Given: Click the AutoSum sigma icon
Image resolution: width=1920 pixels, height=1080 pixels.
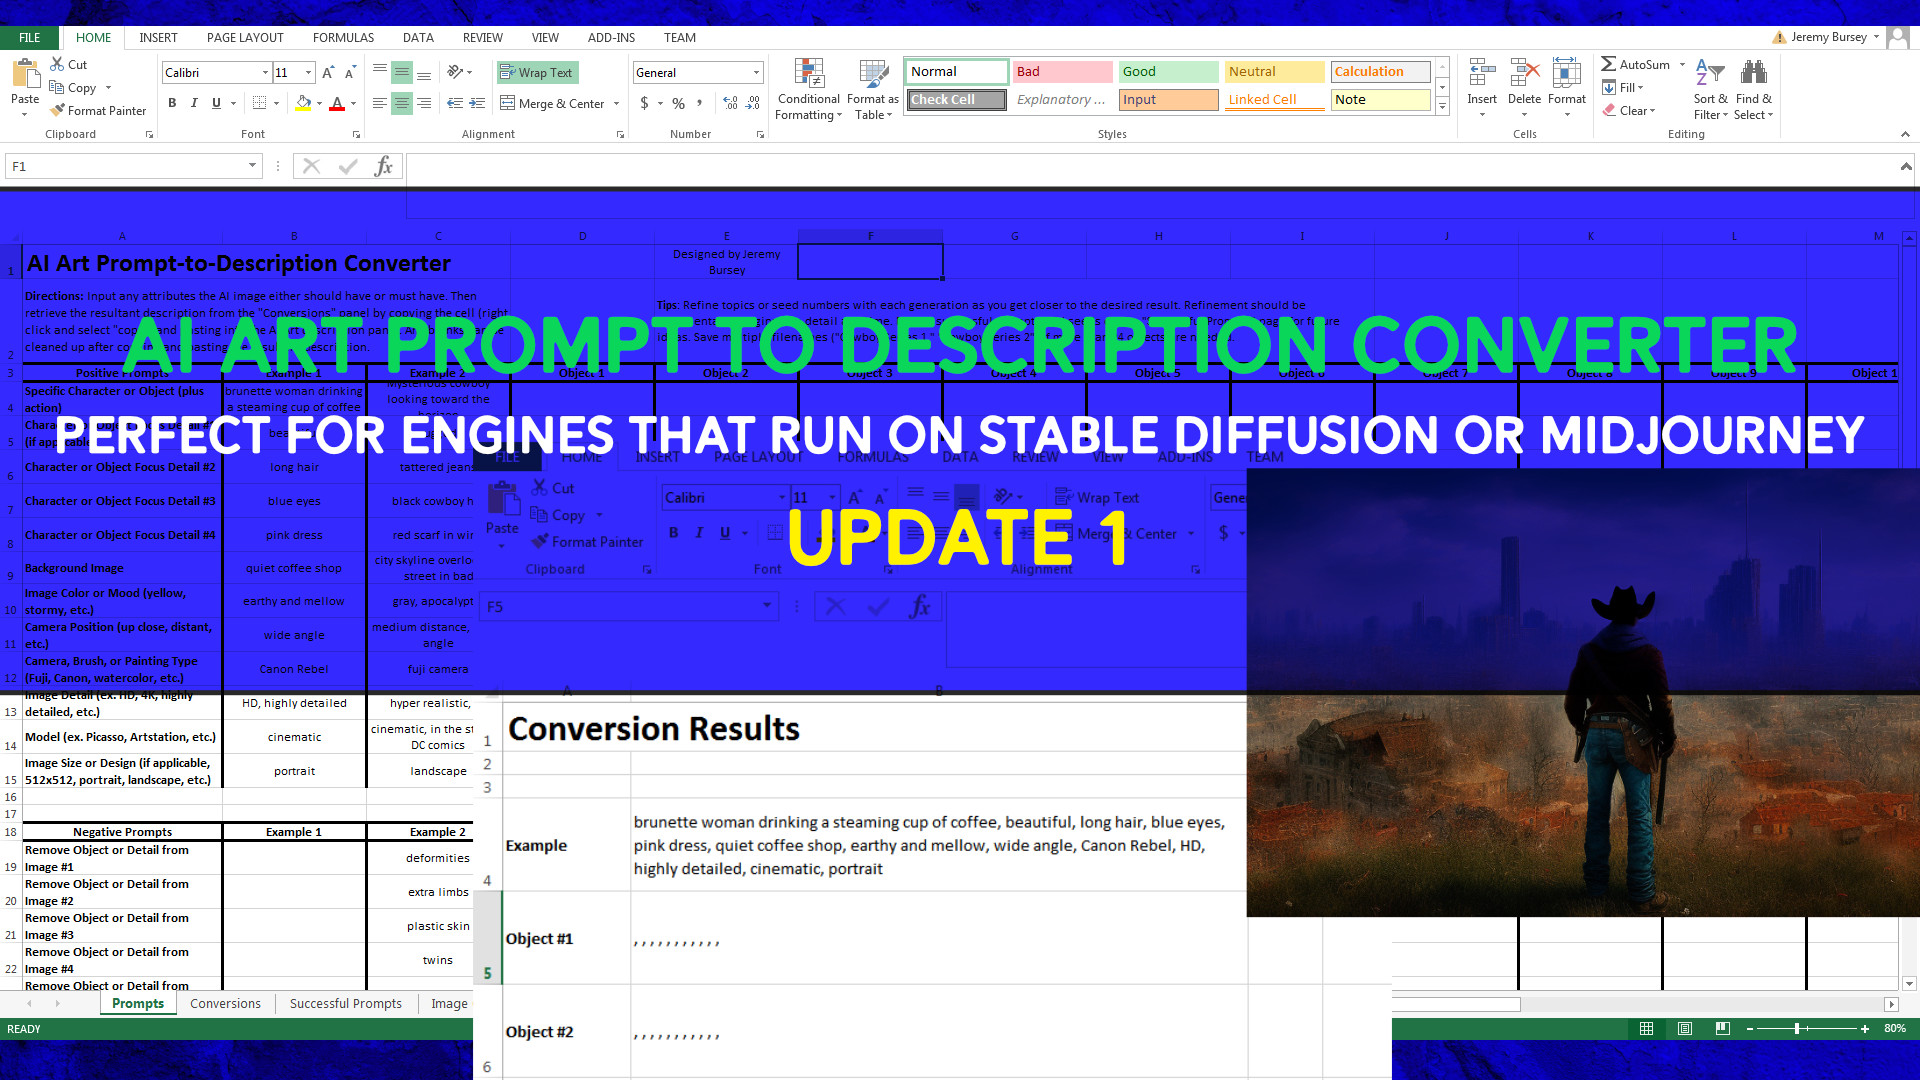Looking at the screenshot, I should 1608,64.
